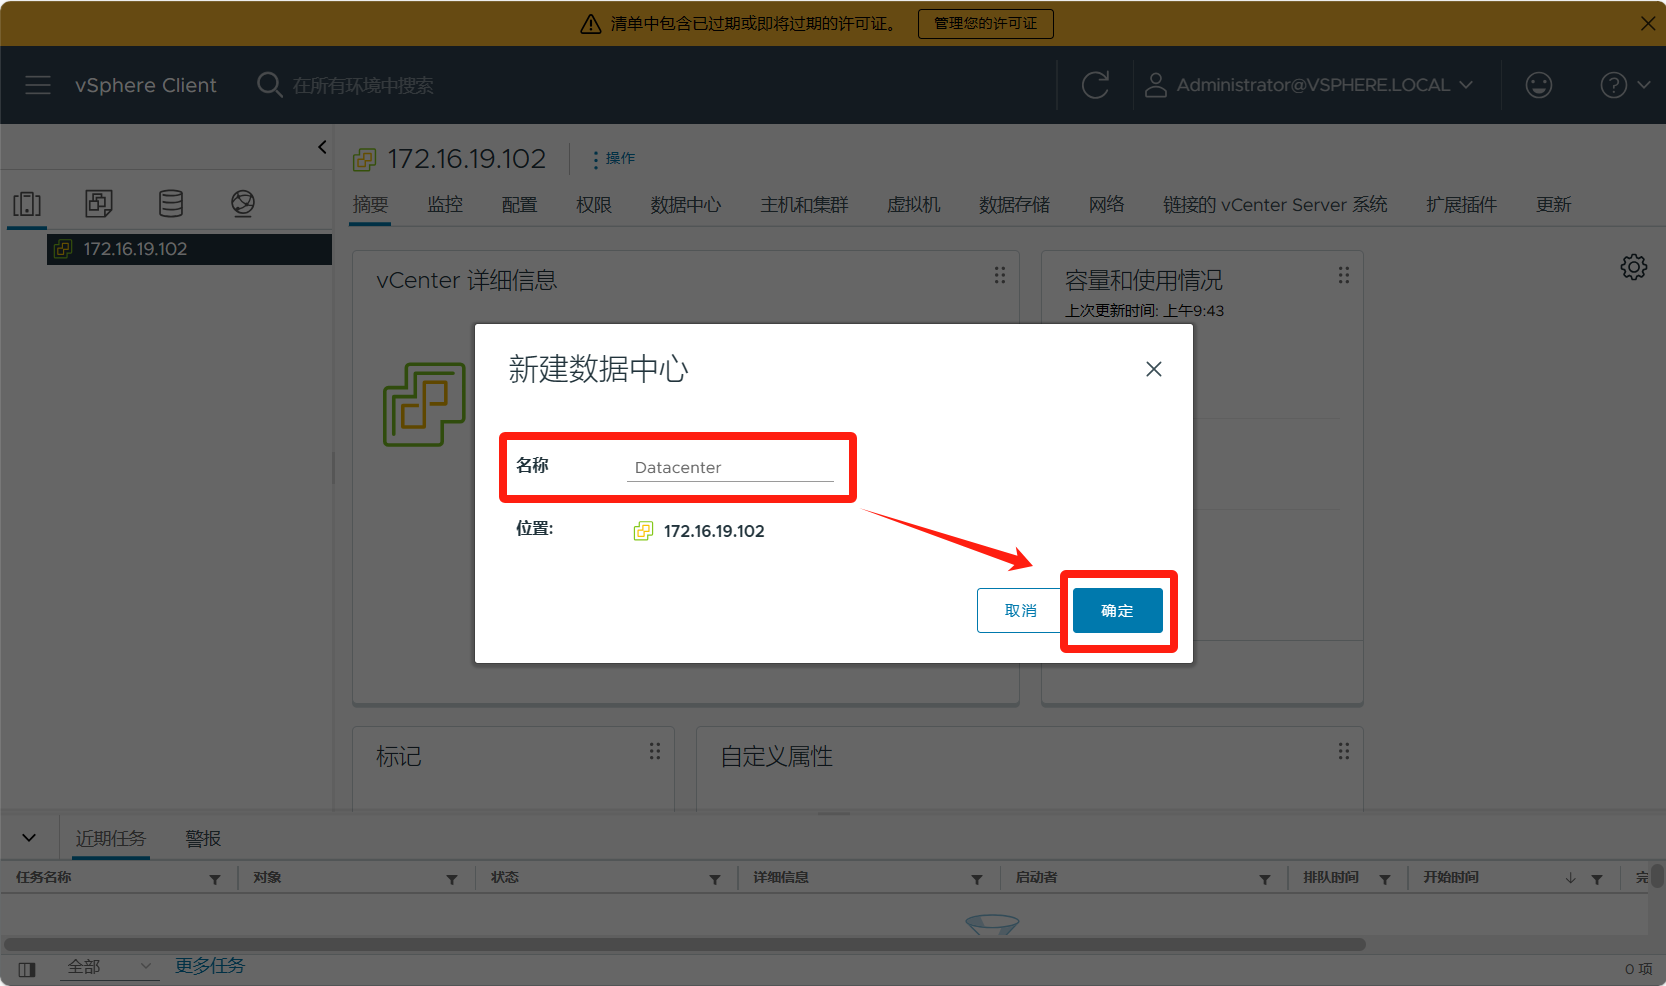Viewport: 1666px width, 986px height.
Task: Click 确定 to create the datacenter
Action: pos(1117,610)
